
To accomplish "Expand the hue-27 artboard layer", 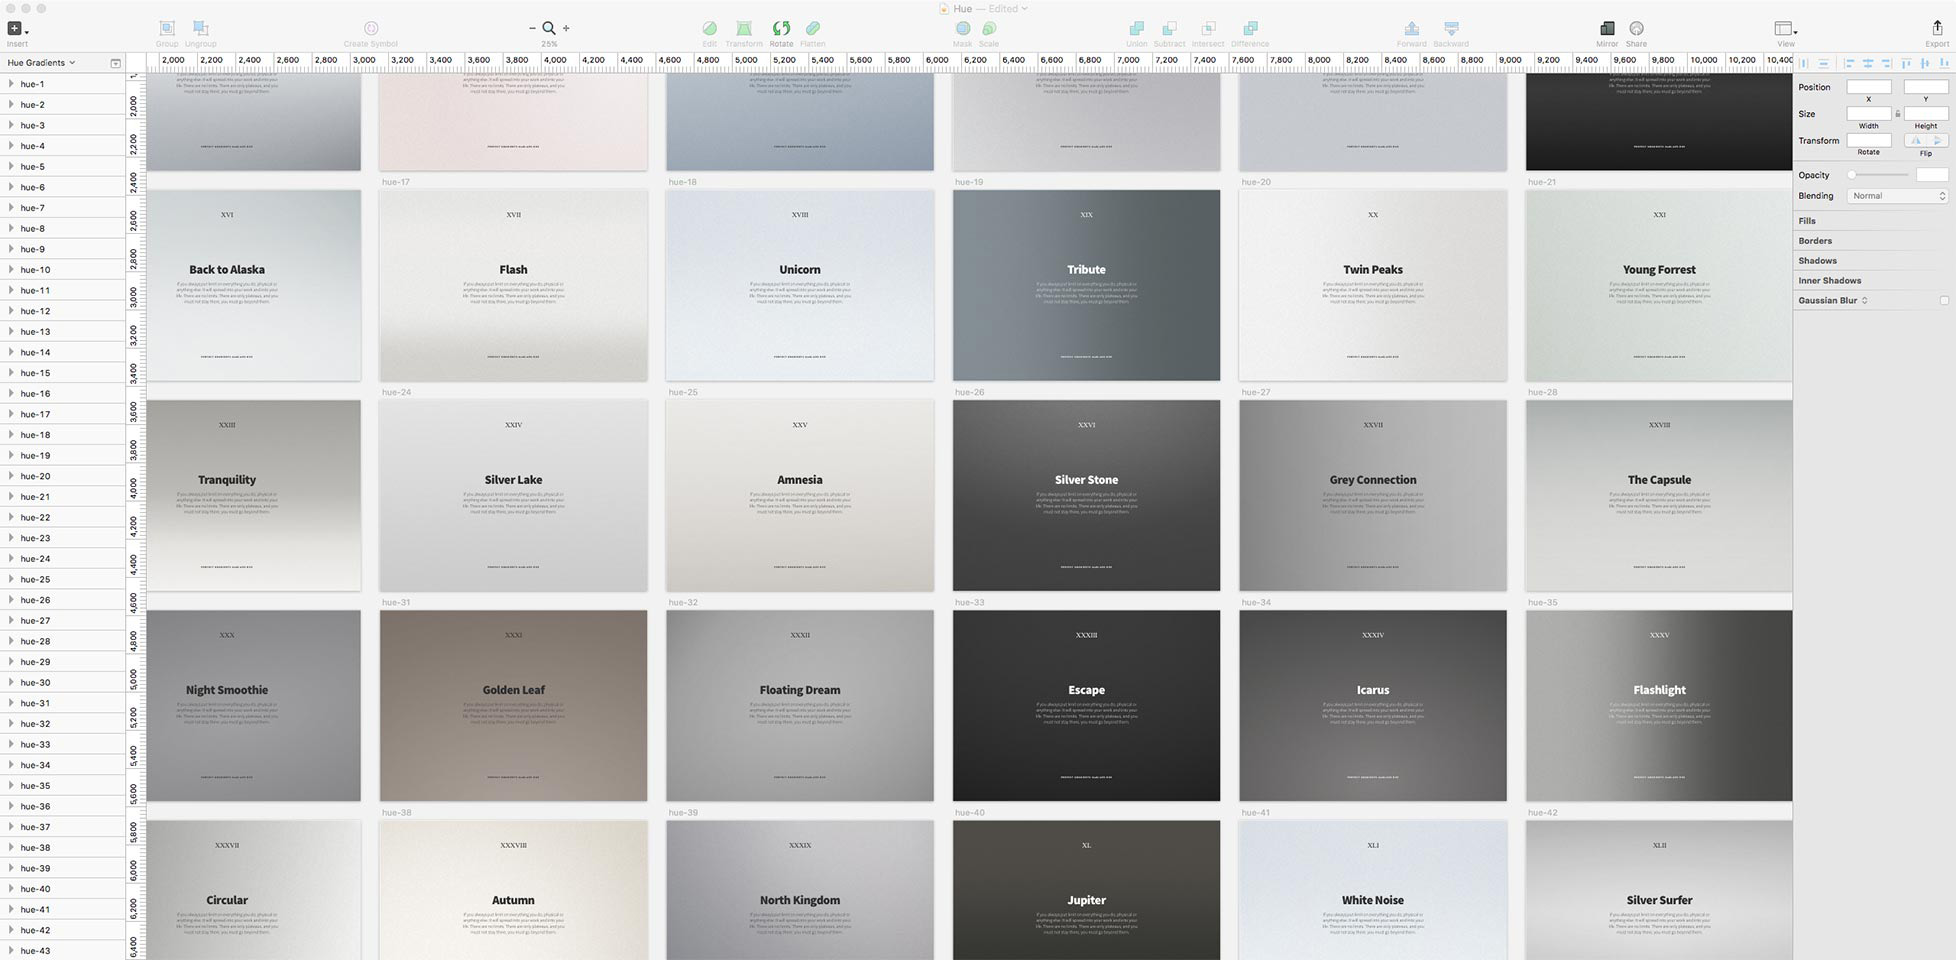I will [11, 620].
